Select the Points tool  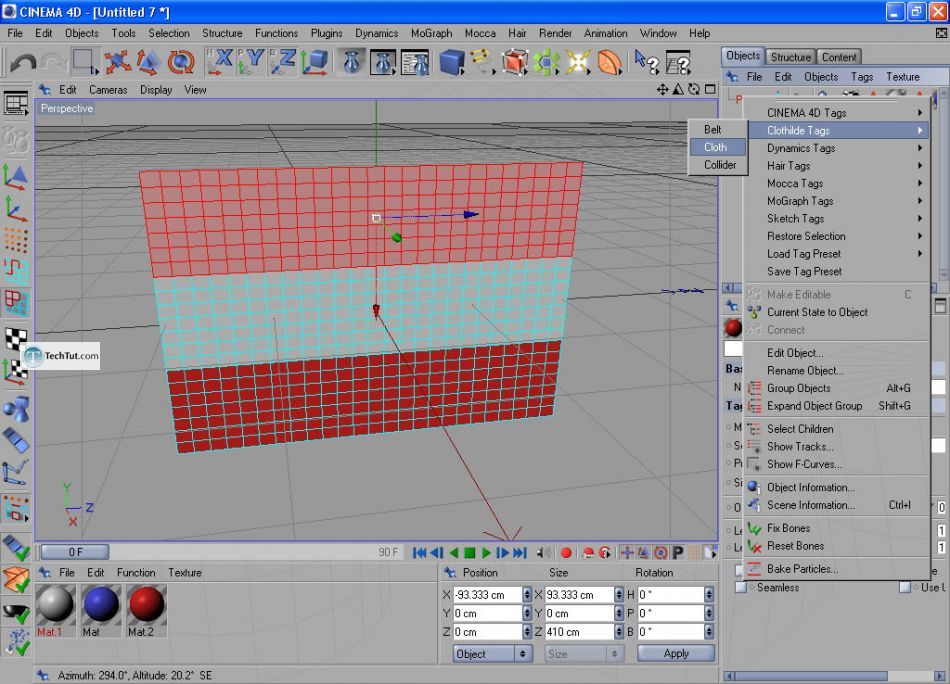tap(16, 241)
